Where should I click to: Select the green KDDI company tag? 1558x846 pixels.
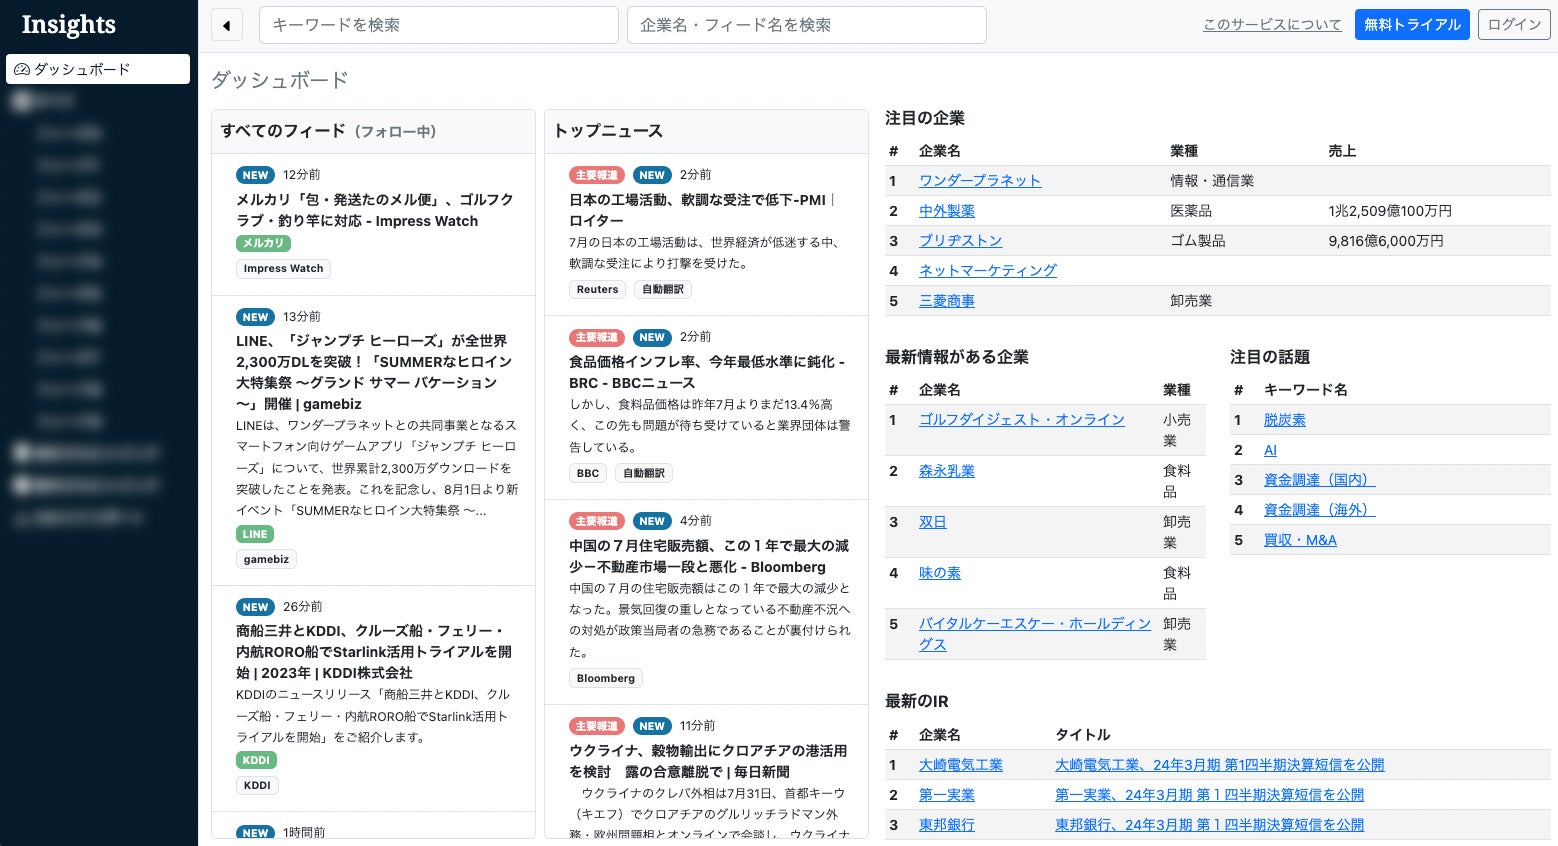pyautogui.click(x=256, y=760)
